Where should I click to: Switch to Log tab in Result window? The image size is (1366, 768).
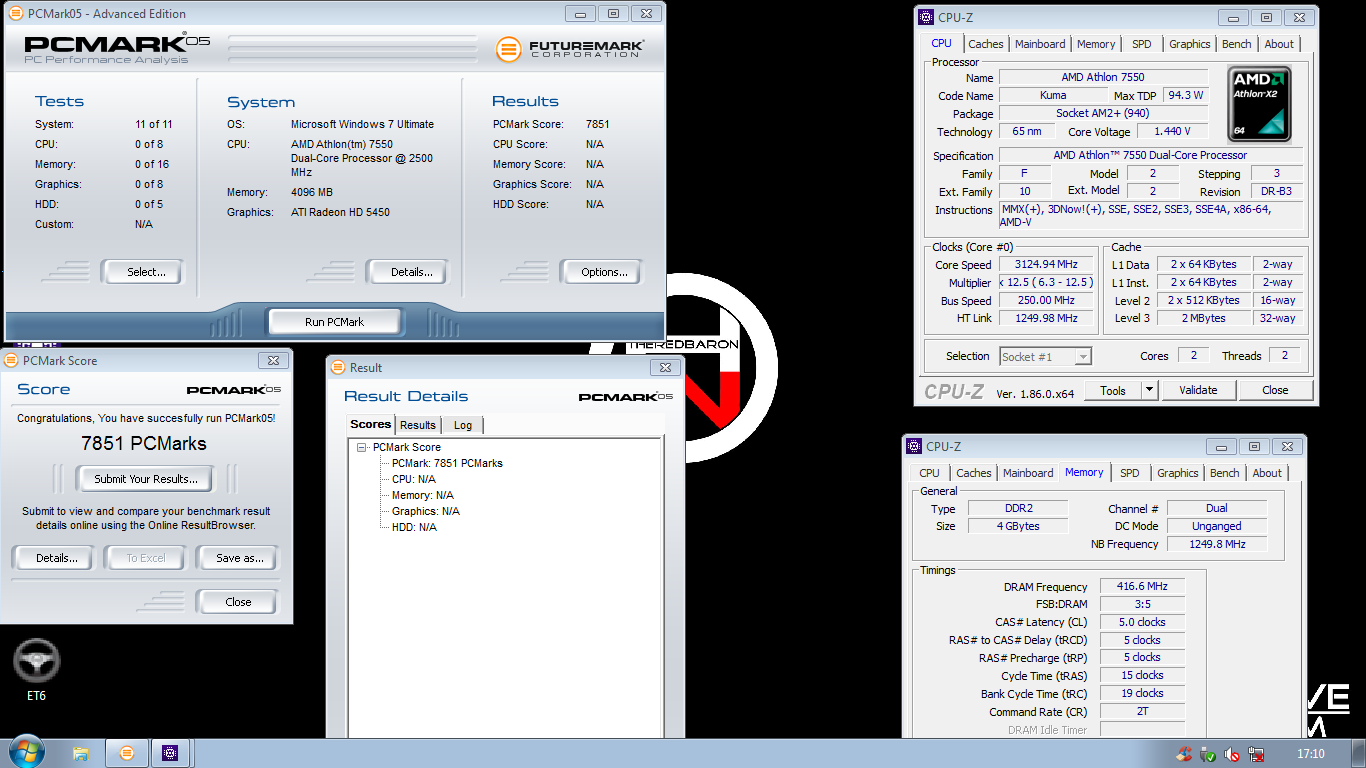462,425
